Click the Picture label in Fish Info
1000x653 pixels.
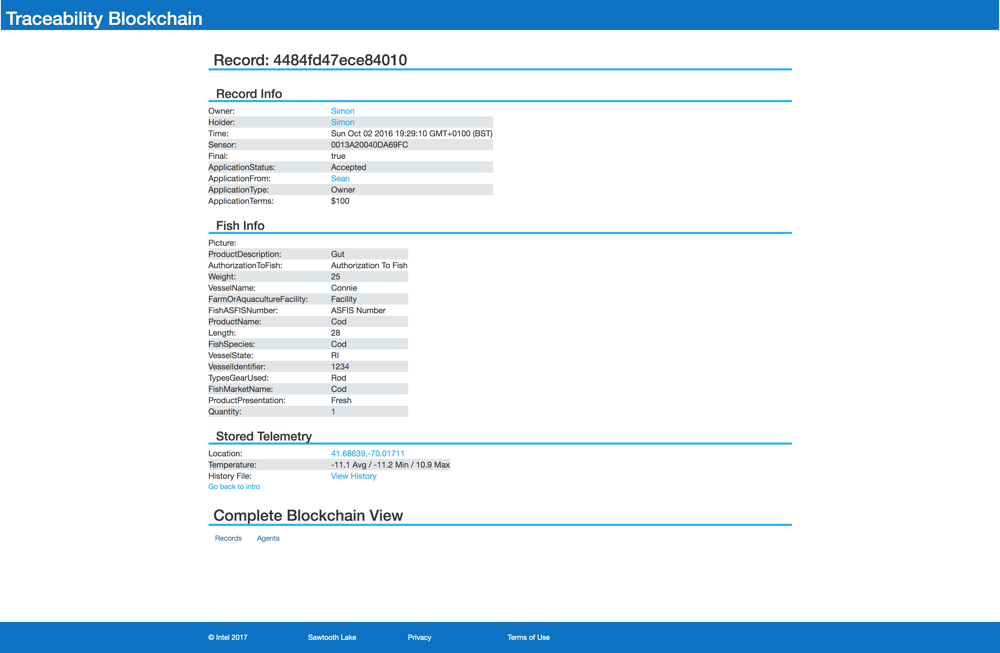click(222, 243)
